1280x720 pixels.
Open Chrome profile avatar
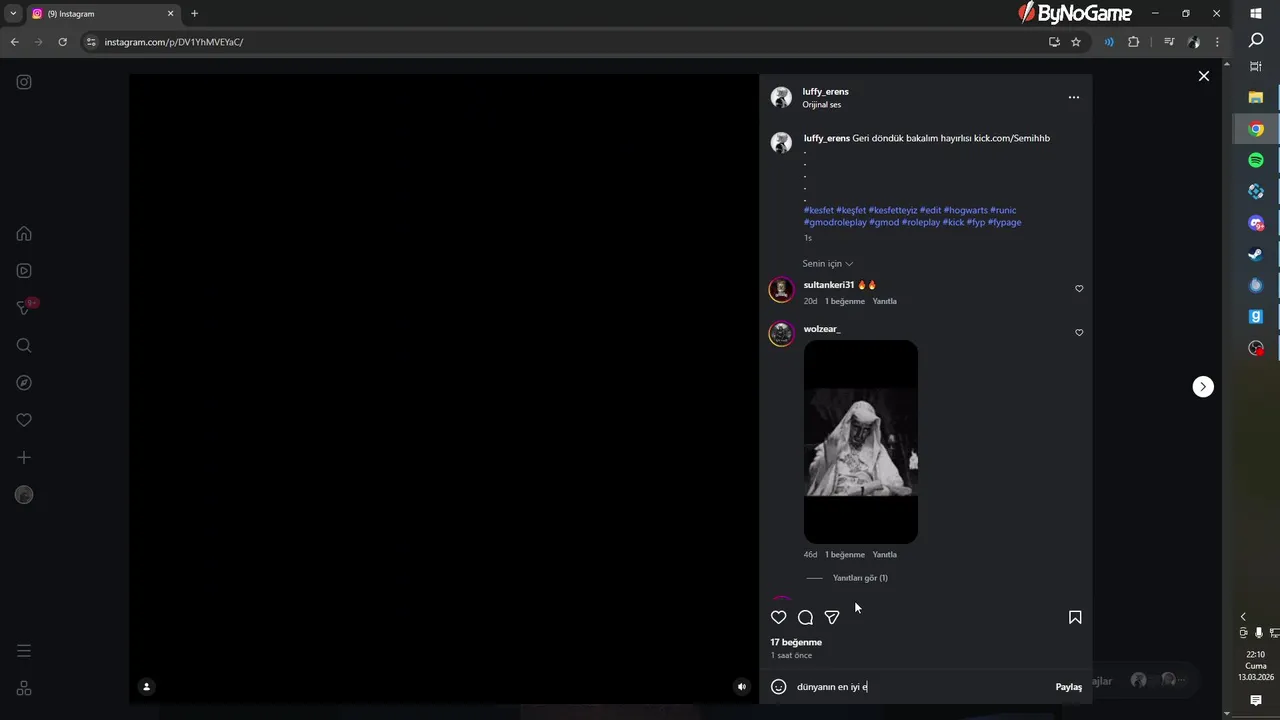click(x=1193, y=42)
